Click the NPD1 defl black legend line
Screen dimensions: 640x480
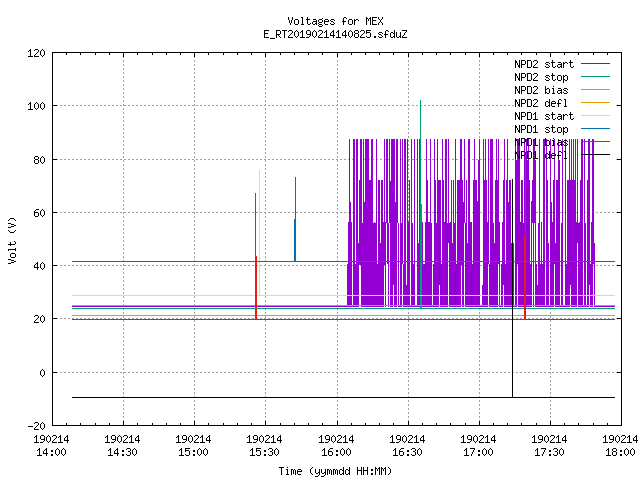[596, 155]
